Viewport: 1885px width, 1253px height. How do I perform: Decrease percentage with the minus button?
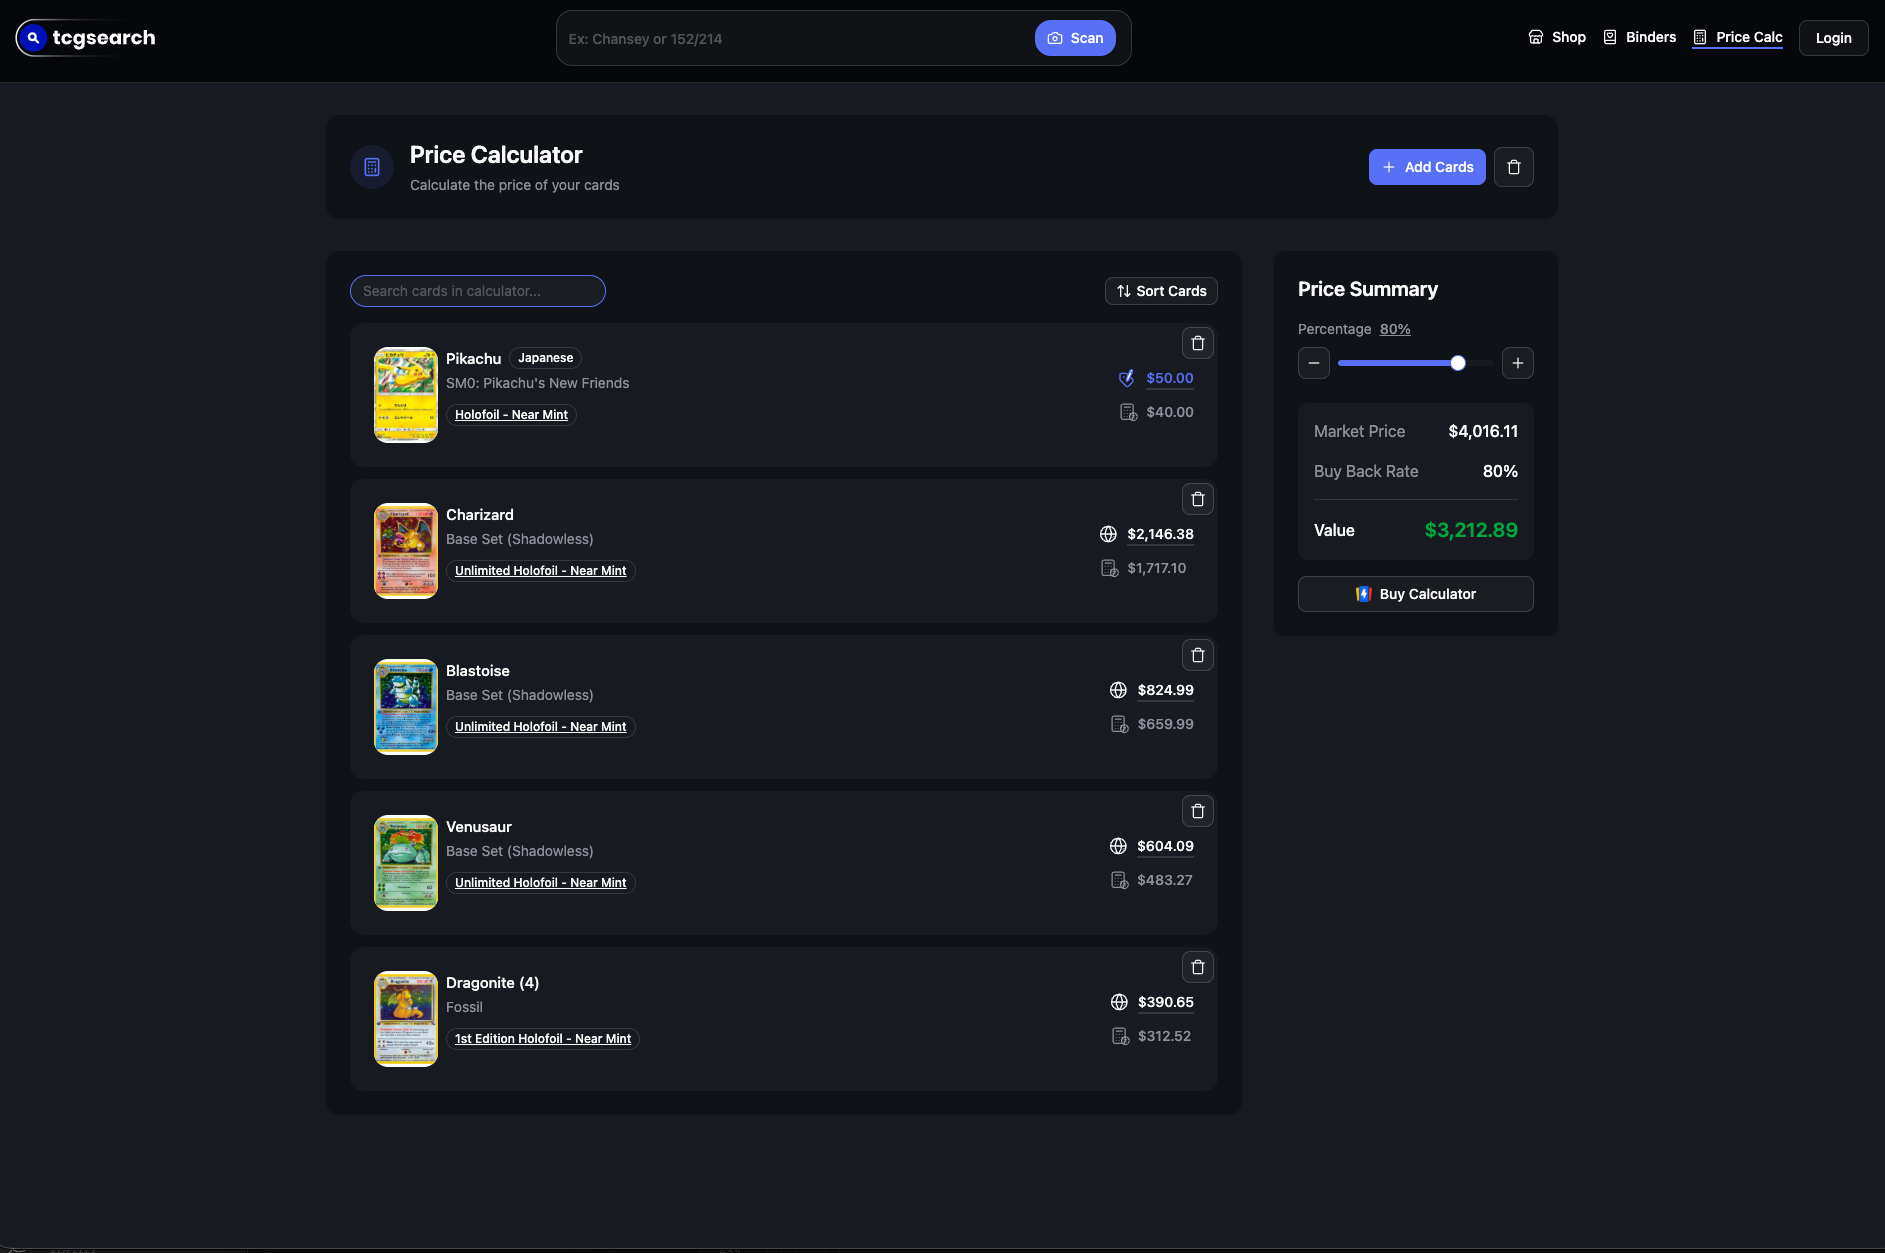click(1314, 363)
